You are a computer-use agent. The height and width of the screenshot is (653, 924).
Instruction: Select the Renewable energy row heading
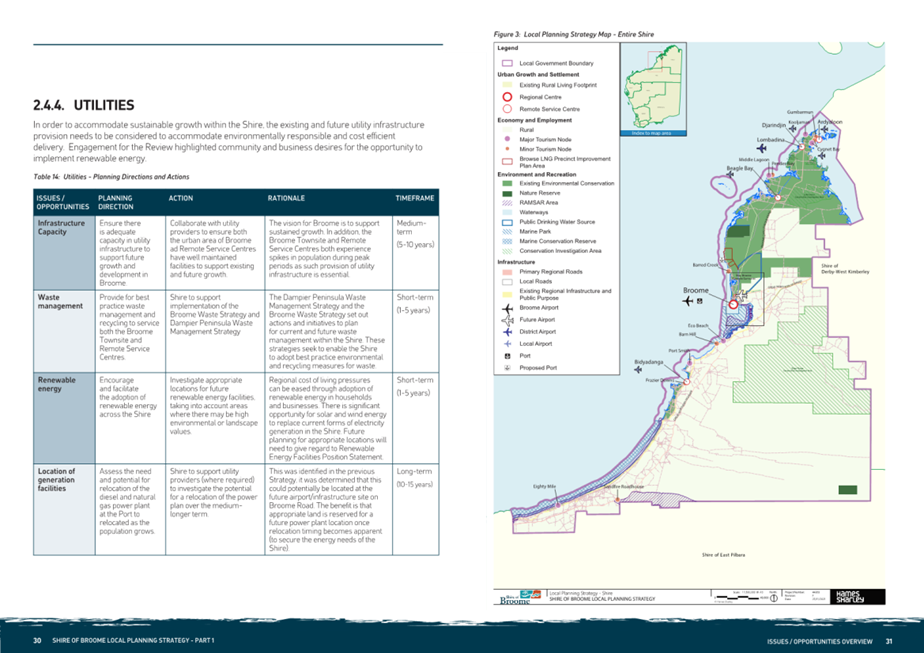[57, 384]
